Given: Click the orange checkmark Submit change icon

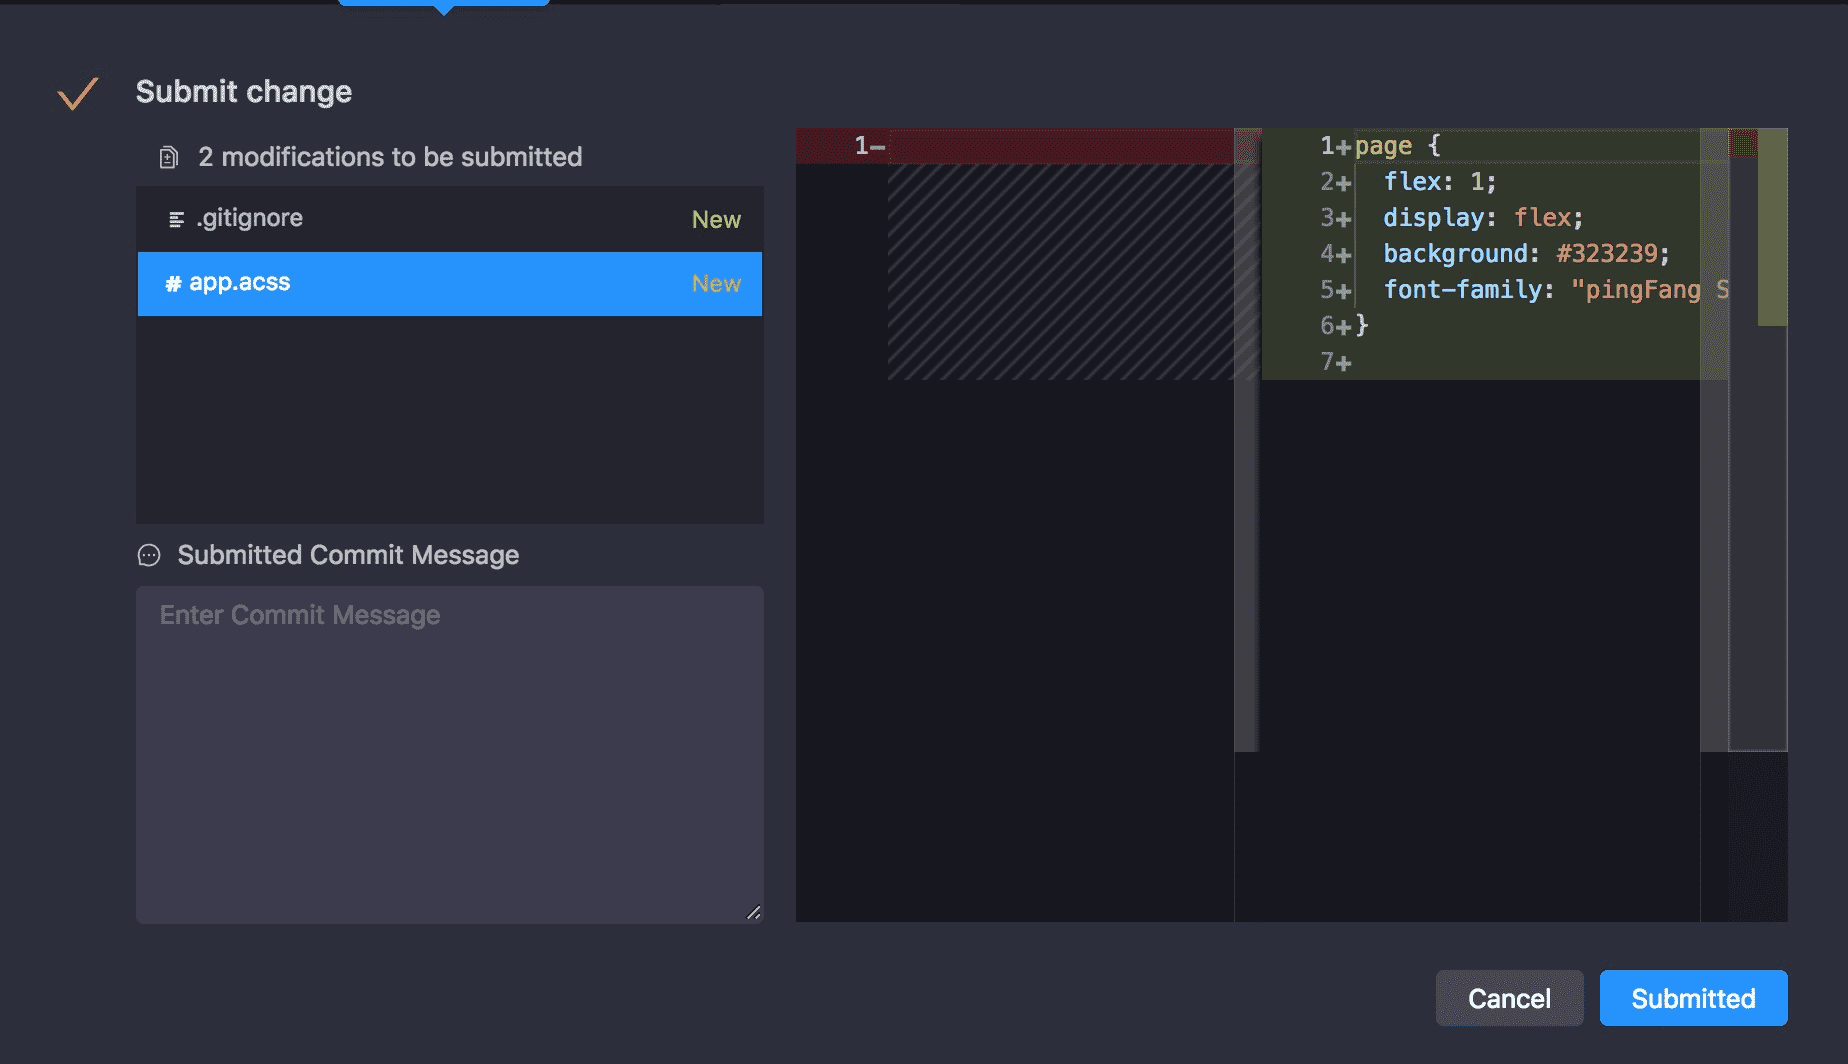Looking at the screenshot, I should [x=77, y=93].
